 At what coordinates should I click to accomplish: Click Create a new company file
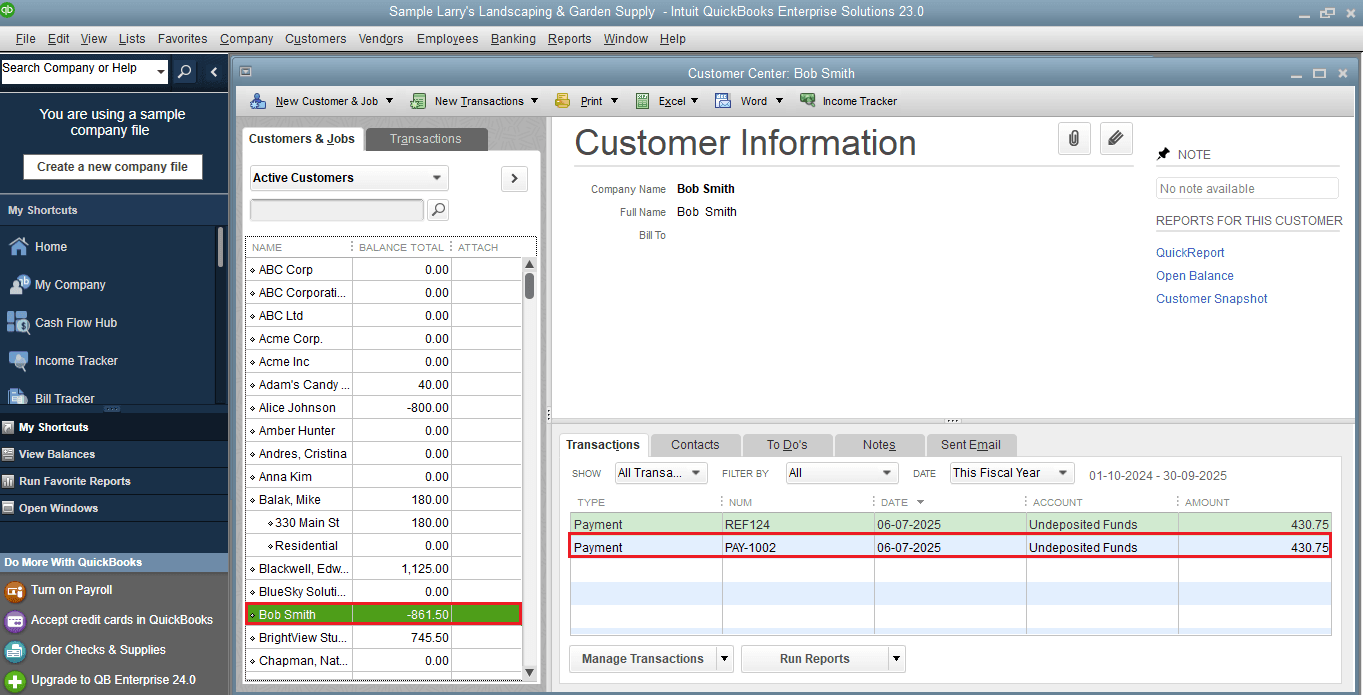(112, 166)
